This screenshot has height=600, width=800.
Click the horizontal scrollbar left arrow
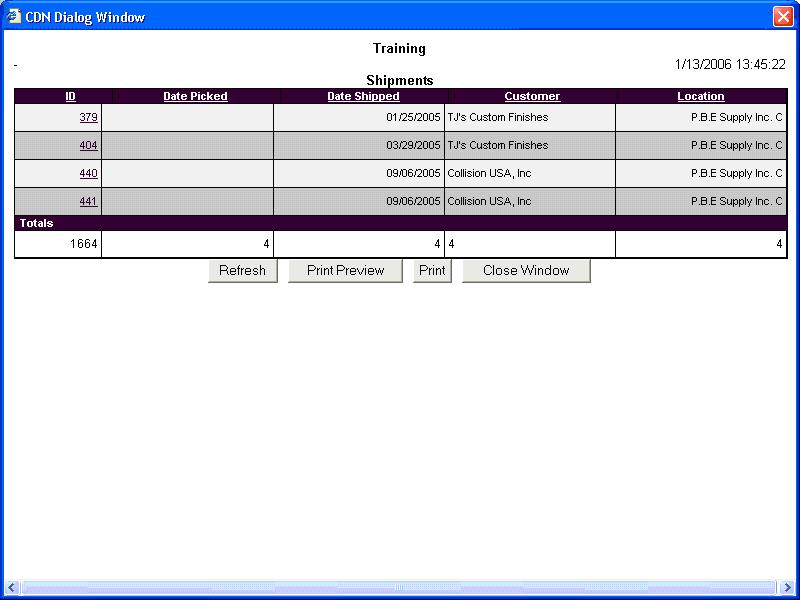[12, 587]
